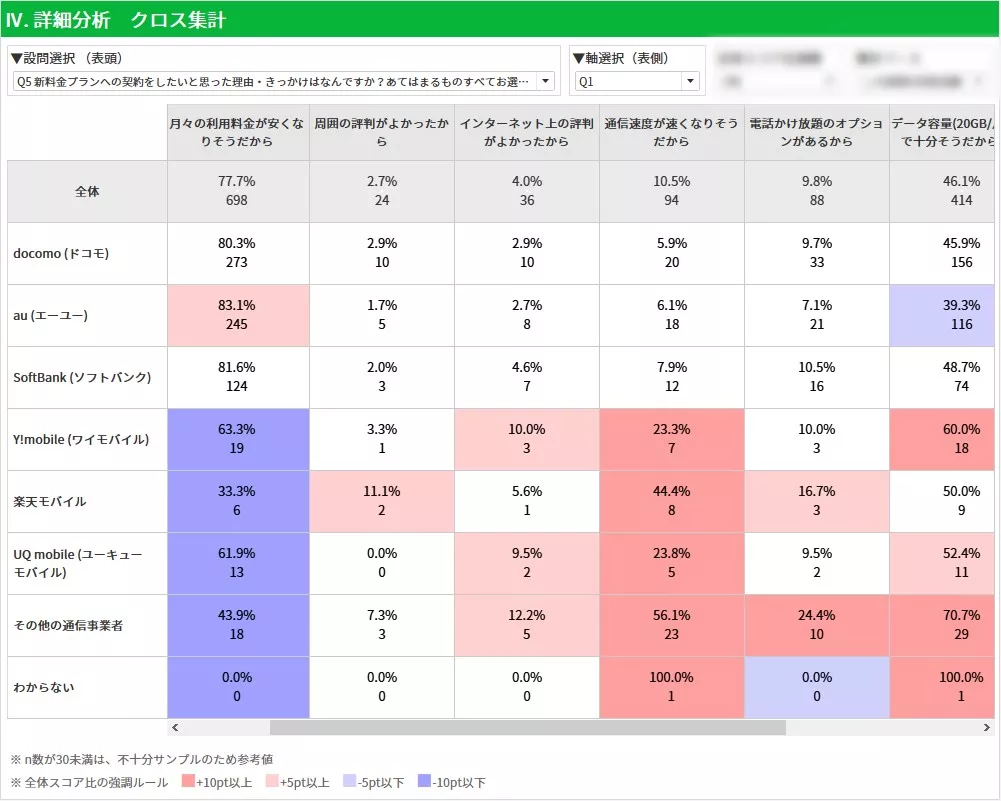Screen dimensions: 1001x801
Task: Click the +5pt以上 legend color swatch
Action: click(271, 782)
